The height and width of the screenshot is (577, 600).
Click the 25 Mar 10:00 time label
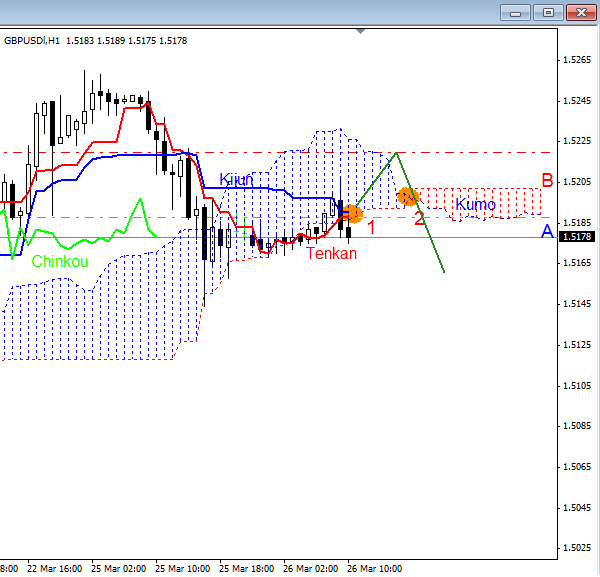coord(183,569)
